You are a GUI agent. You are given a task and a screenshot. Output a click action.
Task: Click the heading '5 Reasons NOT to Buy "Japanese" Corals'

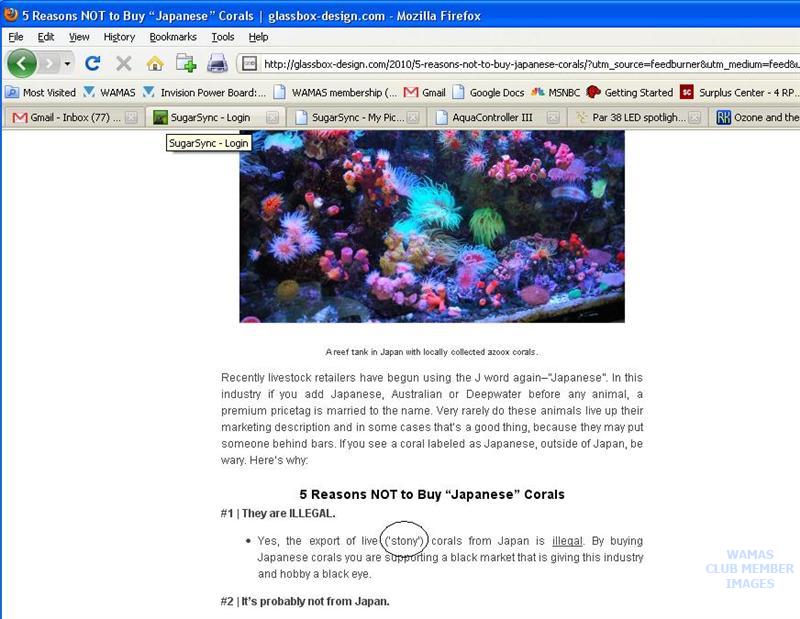432,494
